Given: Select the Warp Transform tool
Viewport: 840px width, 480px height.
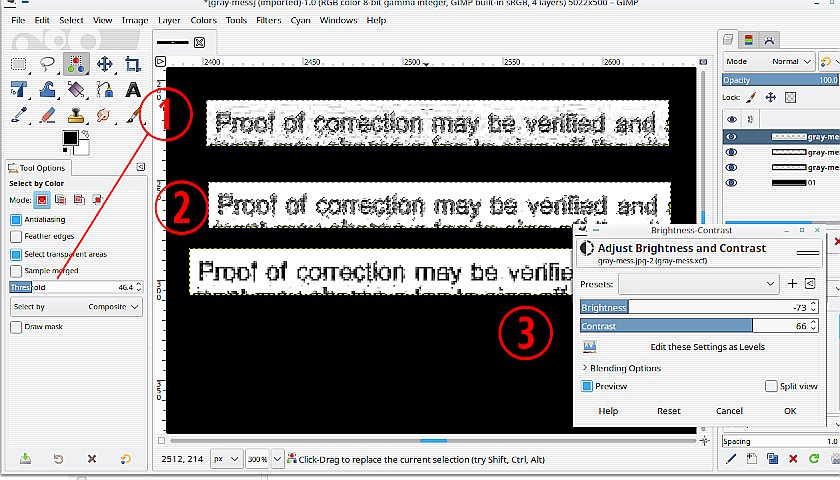Looking at the screenshot, I should tap(48, 89).
